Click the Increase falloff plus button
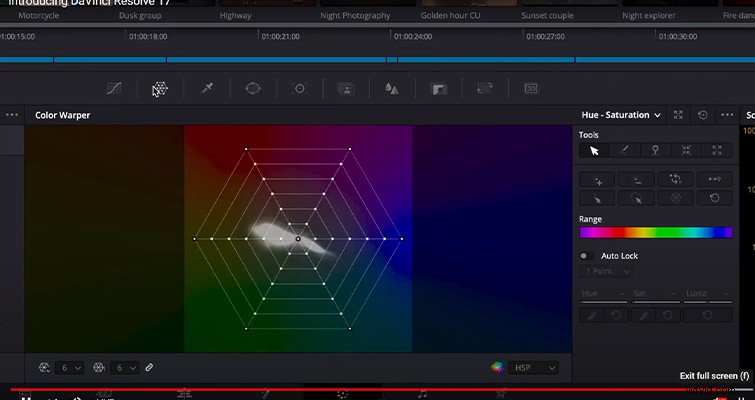 [597, 180]
